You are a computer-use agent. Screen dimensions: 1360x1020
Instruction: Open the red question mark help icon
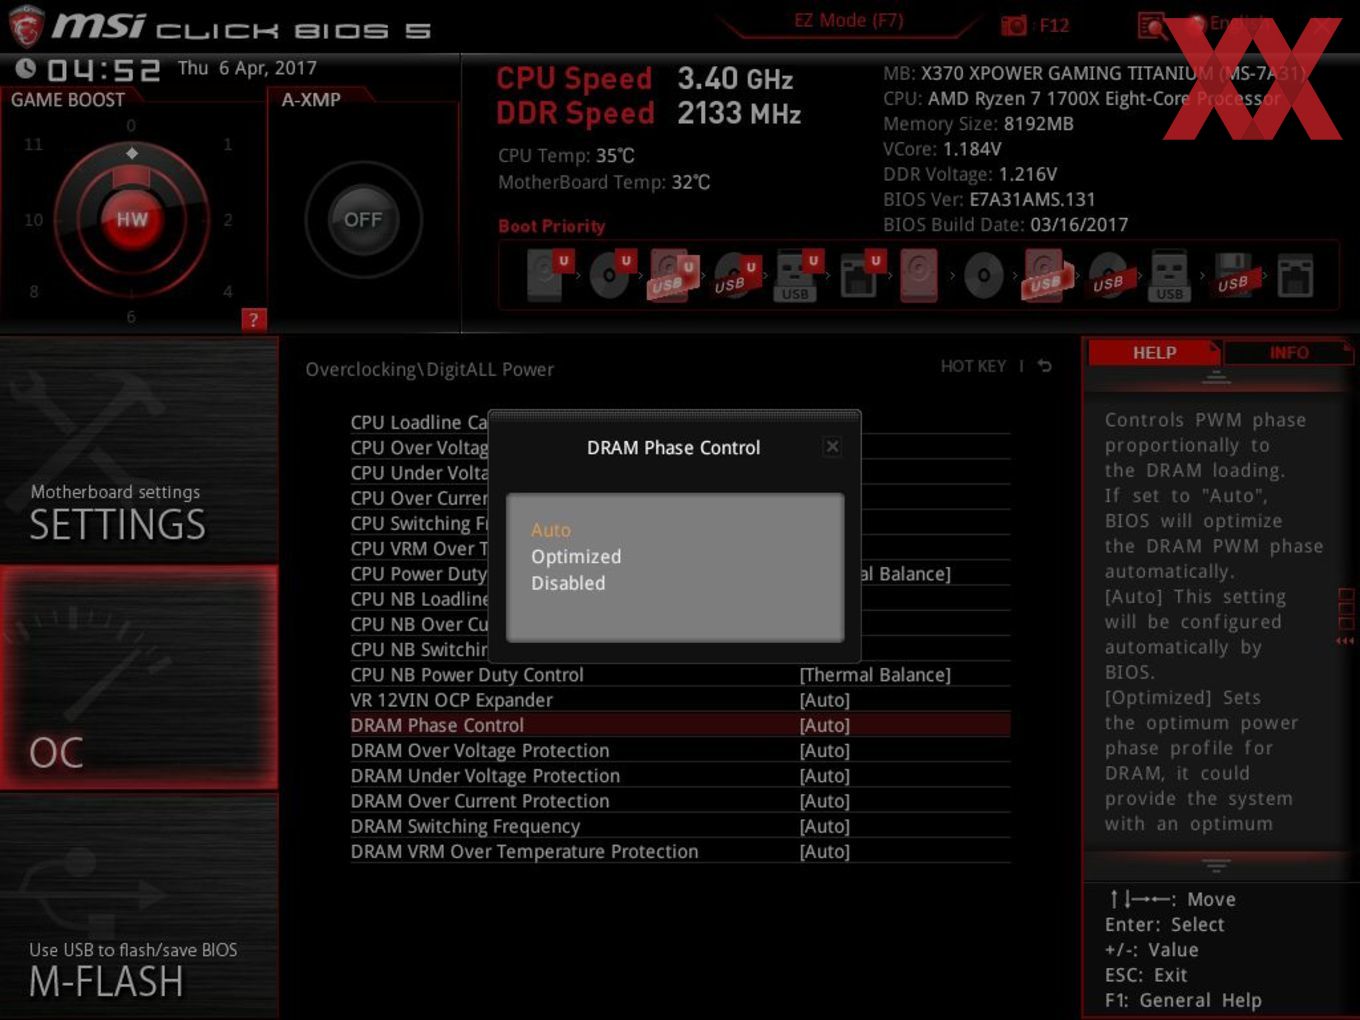(x=253, y=320)
